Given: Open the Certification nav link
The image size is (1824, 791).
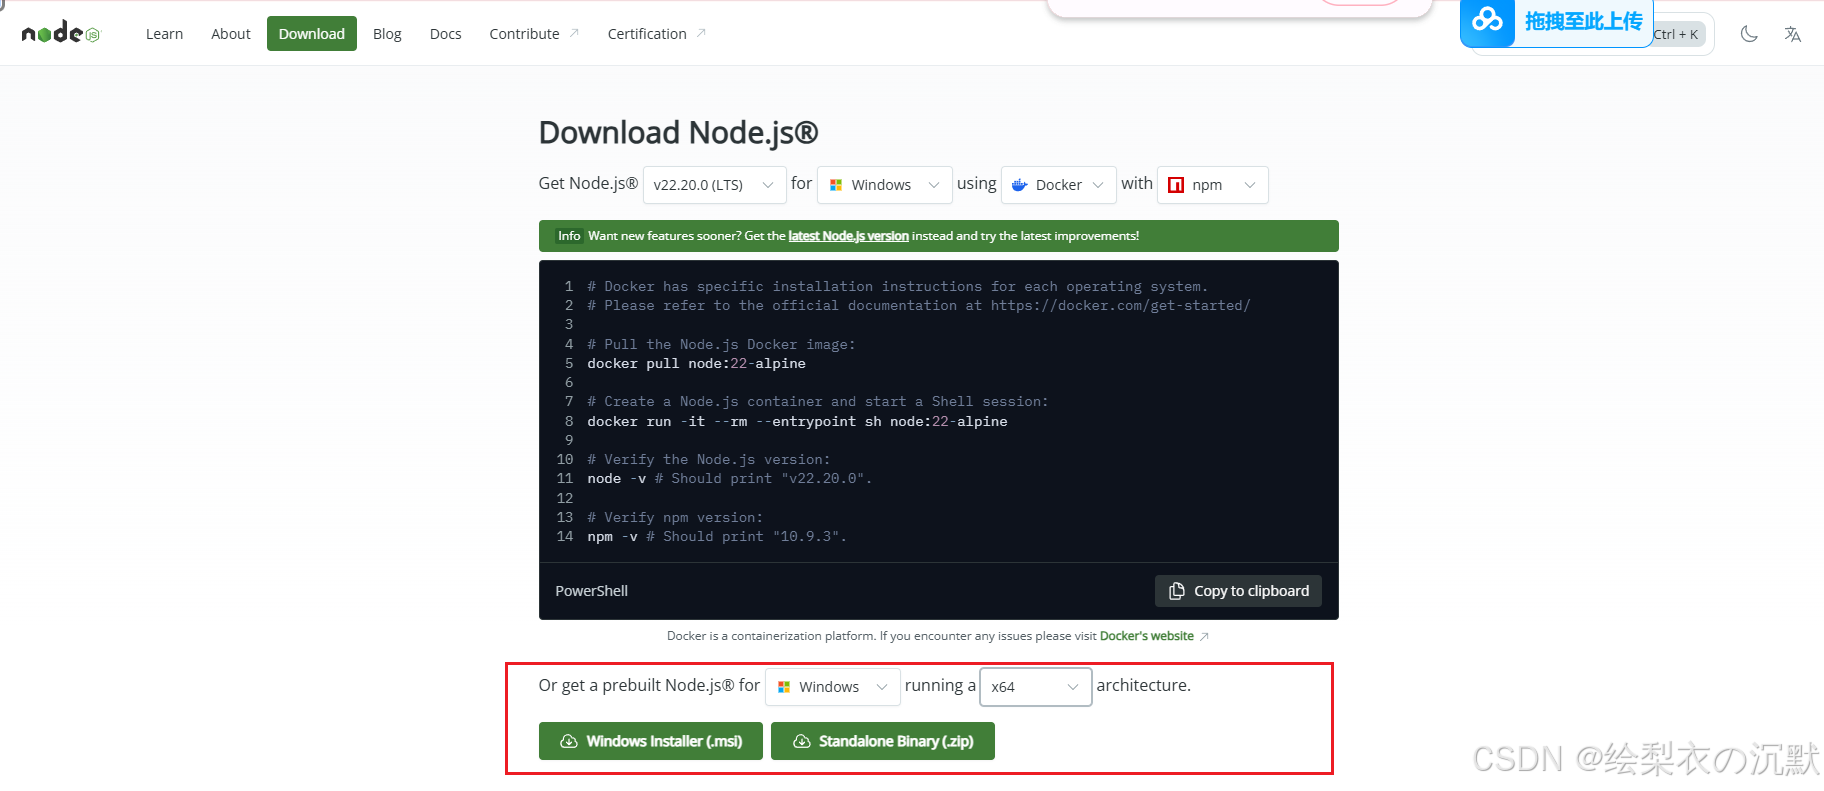Looking at the screenshot, I should [x=656, y=34].
